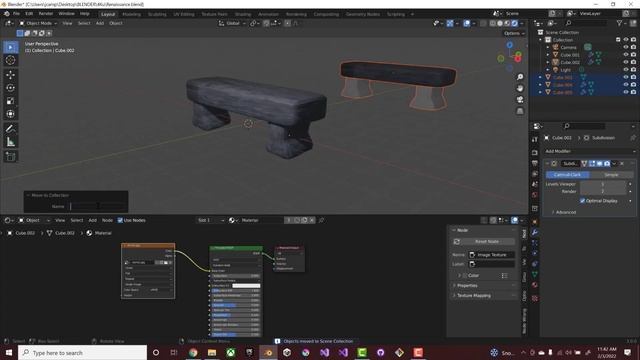Open File Explorer from the taskbar

click(x=212, y=353)
